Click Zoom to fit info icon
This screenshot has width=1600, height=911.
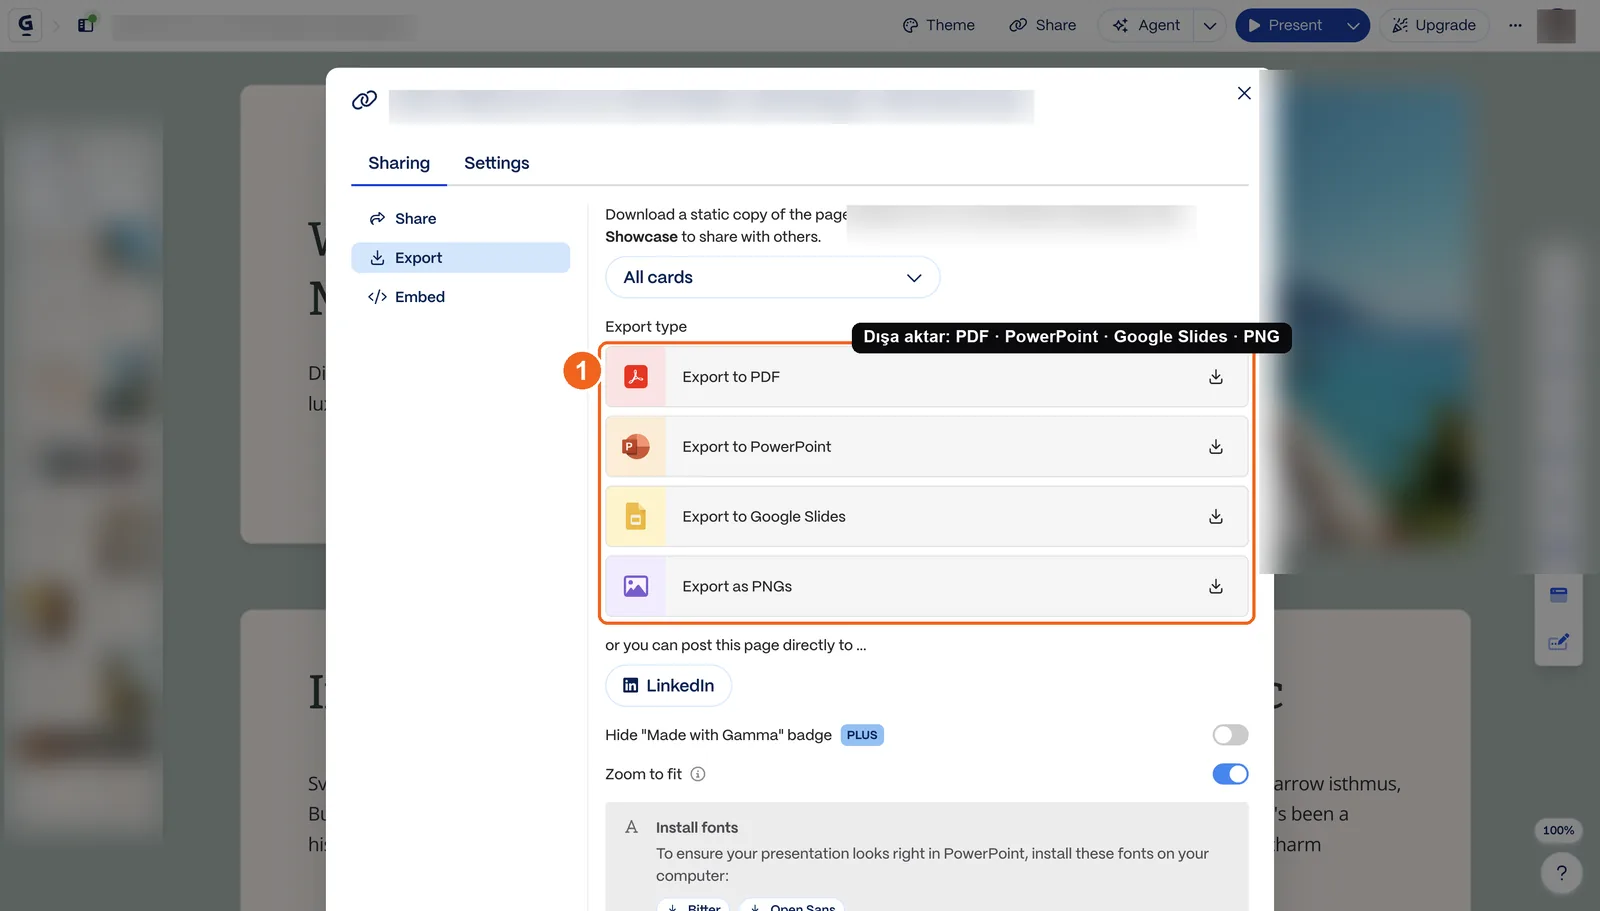pos(698,774)
